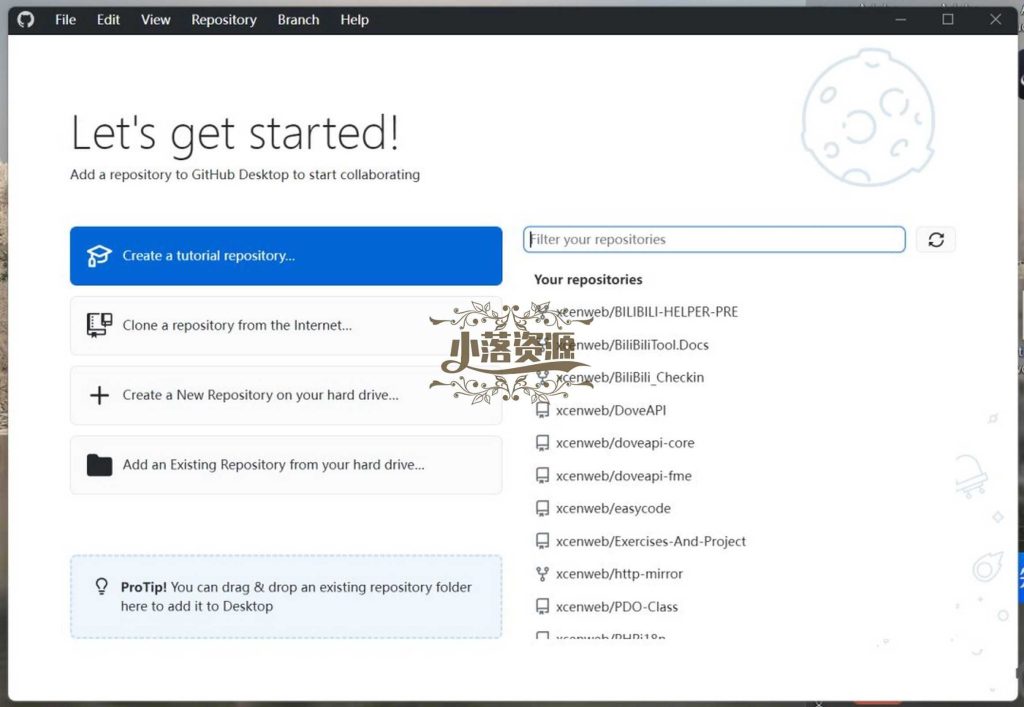The width and height of the screenshot is (1024, 707).
Task: Focus the Filter your repositories field
Action: click(714, 240)
